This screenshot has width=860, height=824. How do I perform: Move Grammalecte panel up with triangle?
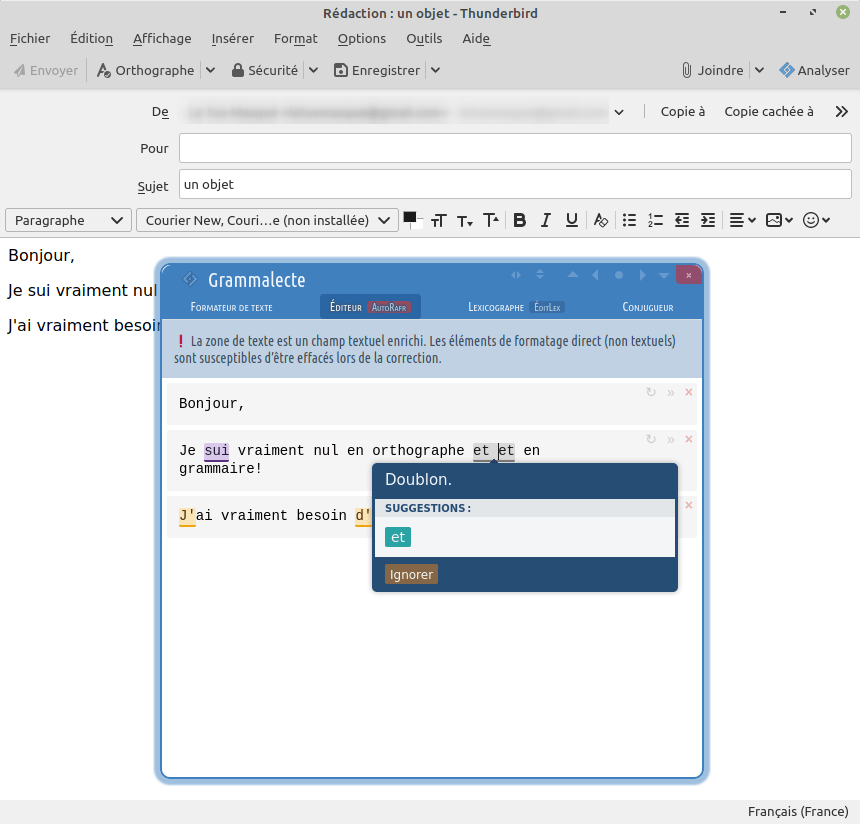tap(573, 275)
